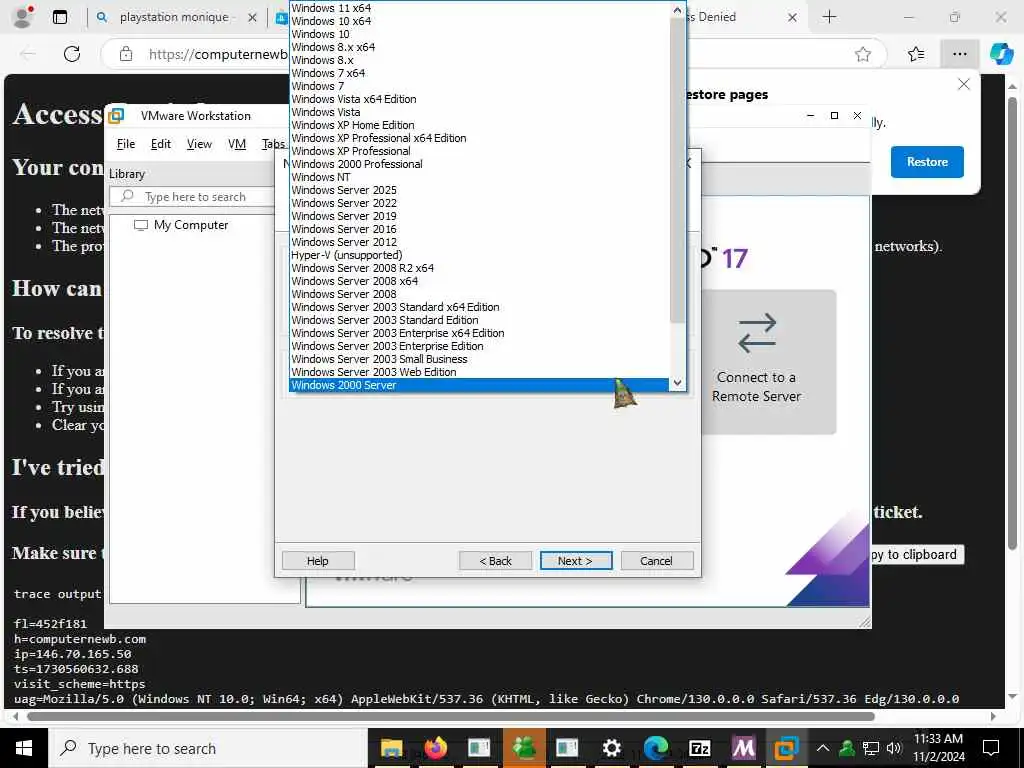The width and height of the screenshot is (1024, 768).
Task: Select Windows 8.x x64 entry
Action: [479, 47]
